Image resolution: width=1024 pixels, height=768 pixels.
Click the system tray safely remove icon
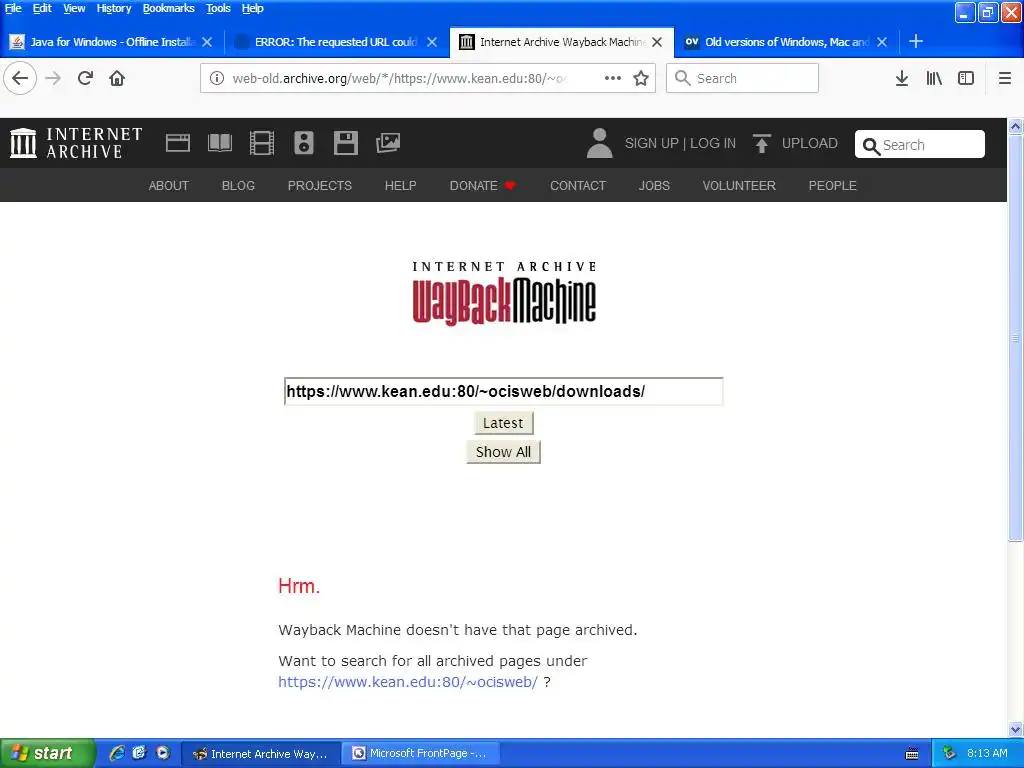coord(949,753)
